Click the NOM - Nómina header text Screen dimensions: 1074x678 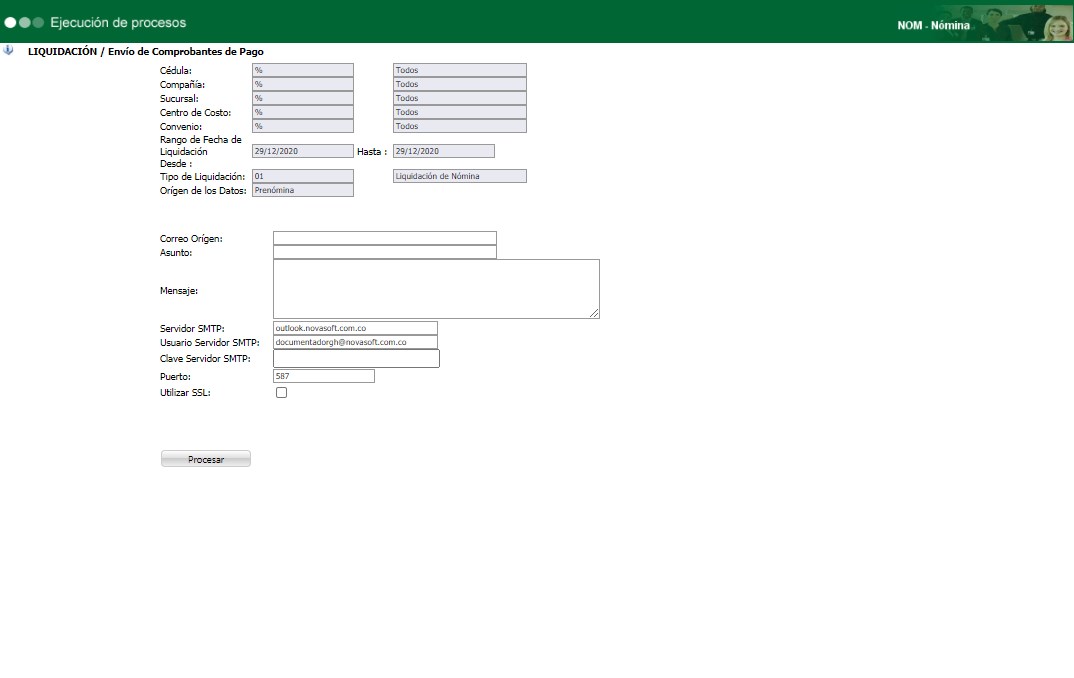934,25
